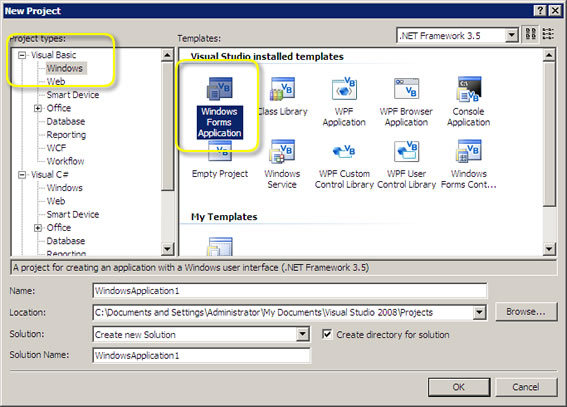The image size is (567, 407).
Task: Select Windows under Visual Basic
Action: [65, 68]
